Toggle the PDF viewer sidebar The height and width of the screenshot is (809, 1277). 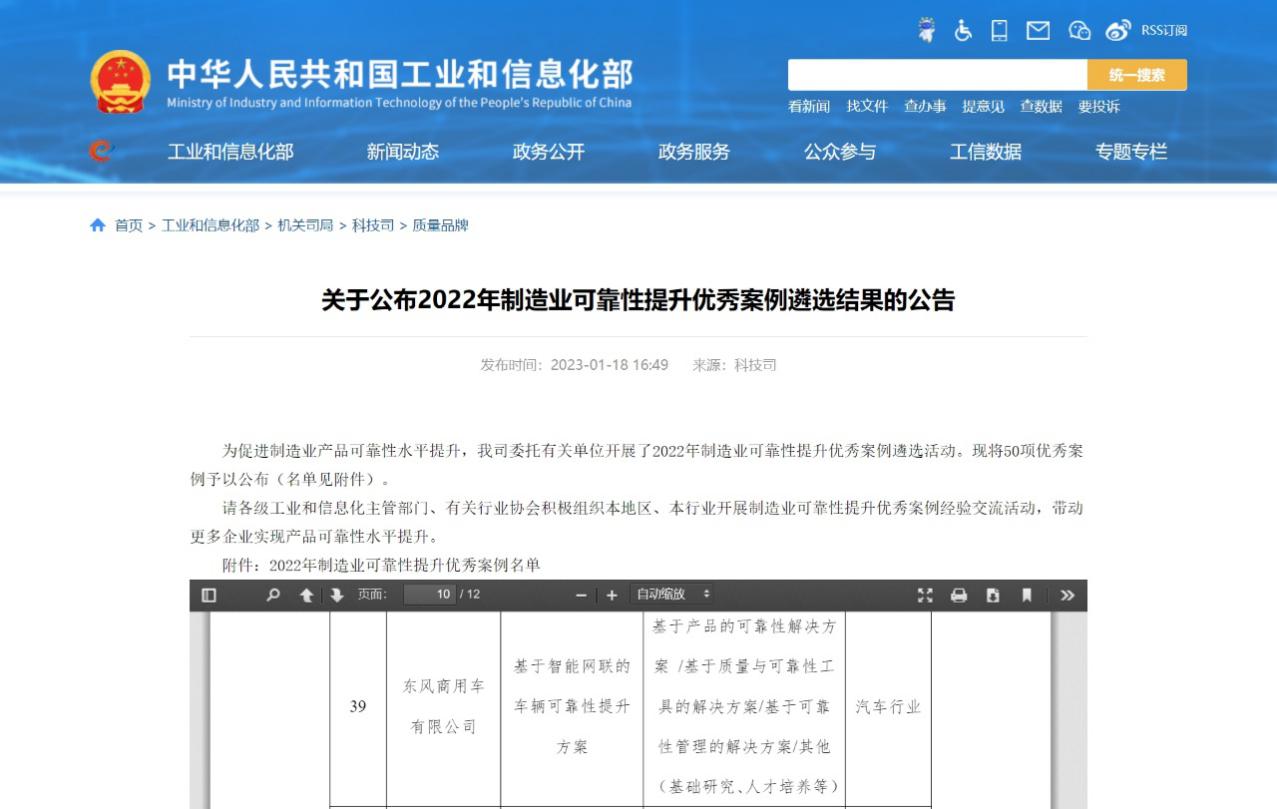tap(209, 595)
